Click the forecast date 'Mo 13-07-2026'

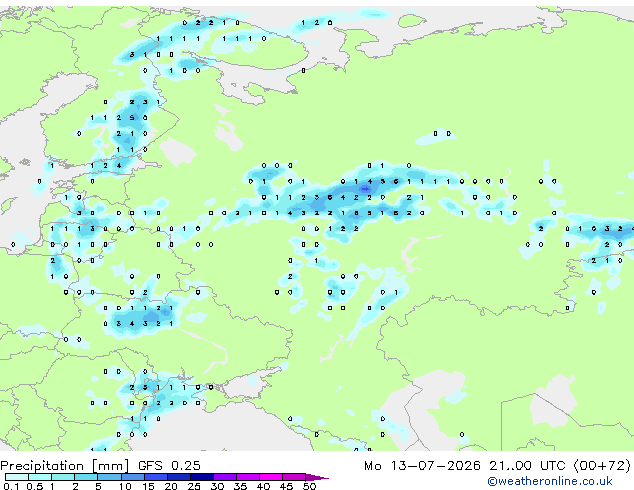[422, 466]
